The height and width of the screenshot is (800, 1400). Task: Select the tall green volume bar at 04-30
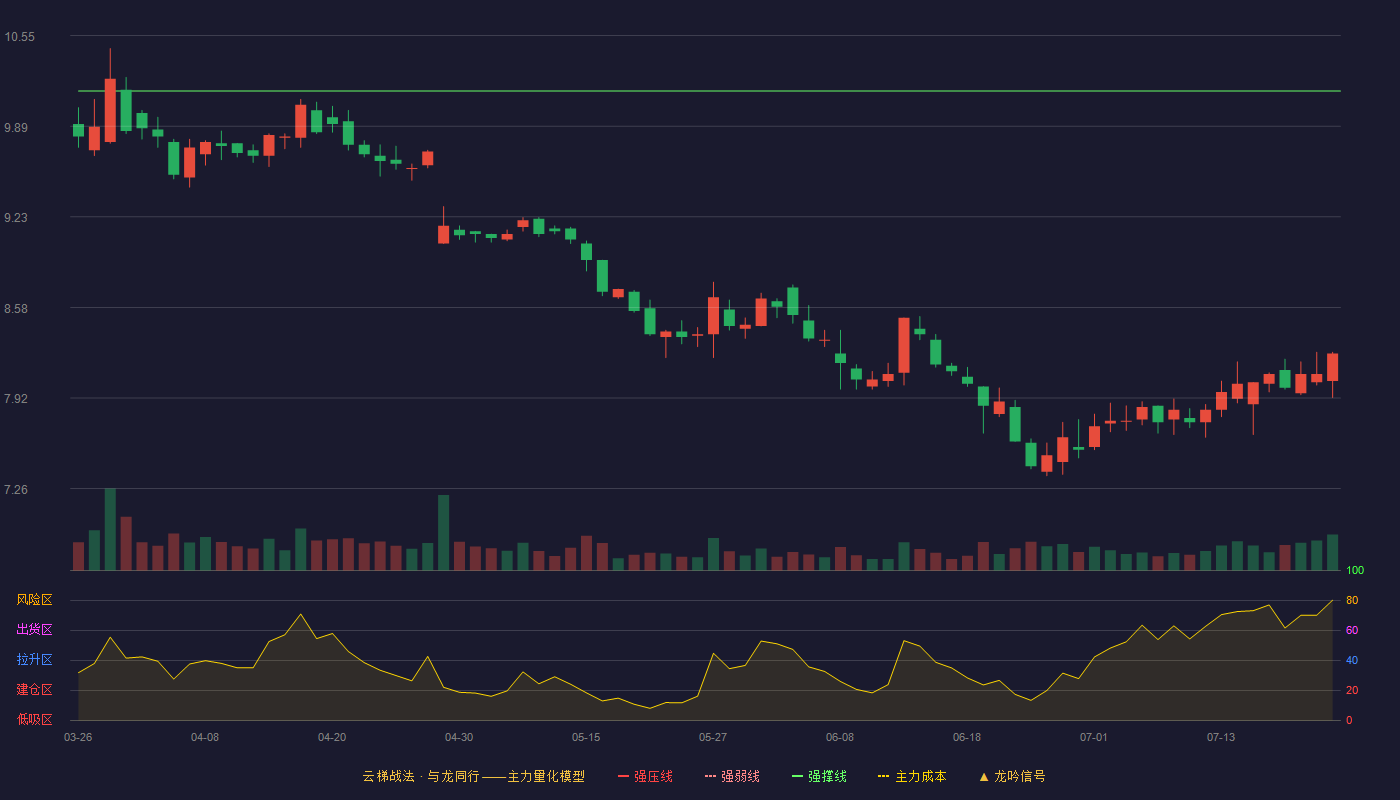point(443,532)
